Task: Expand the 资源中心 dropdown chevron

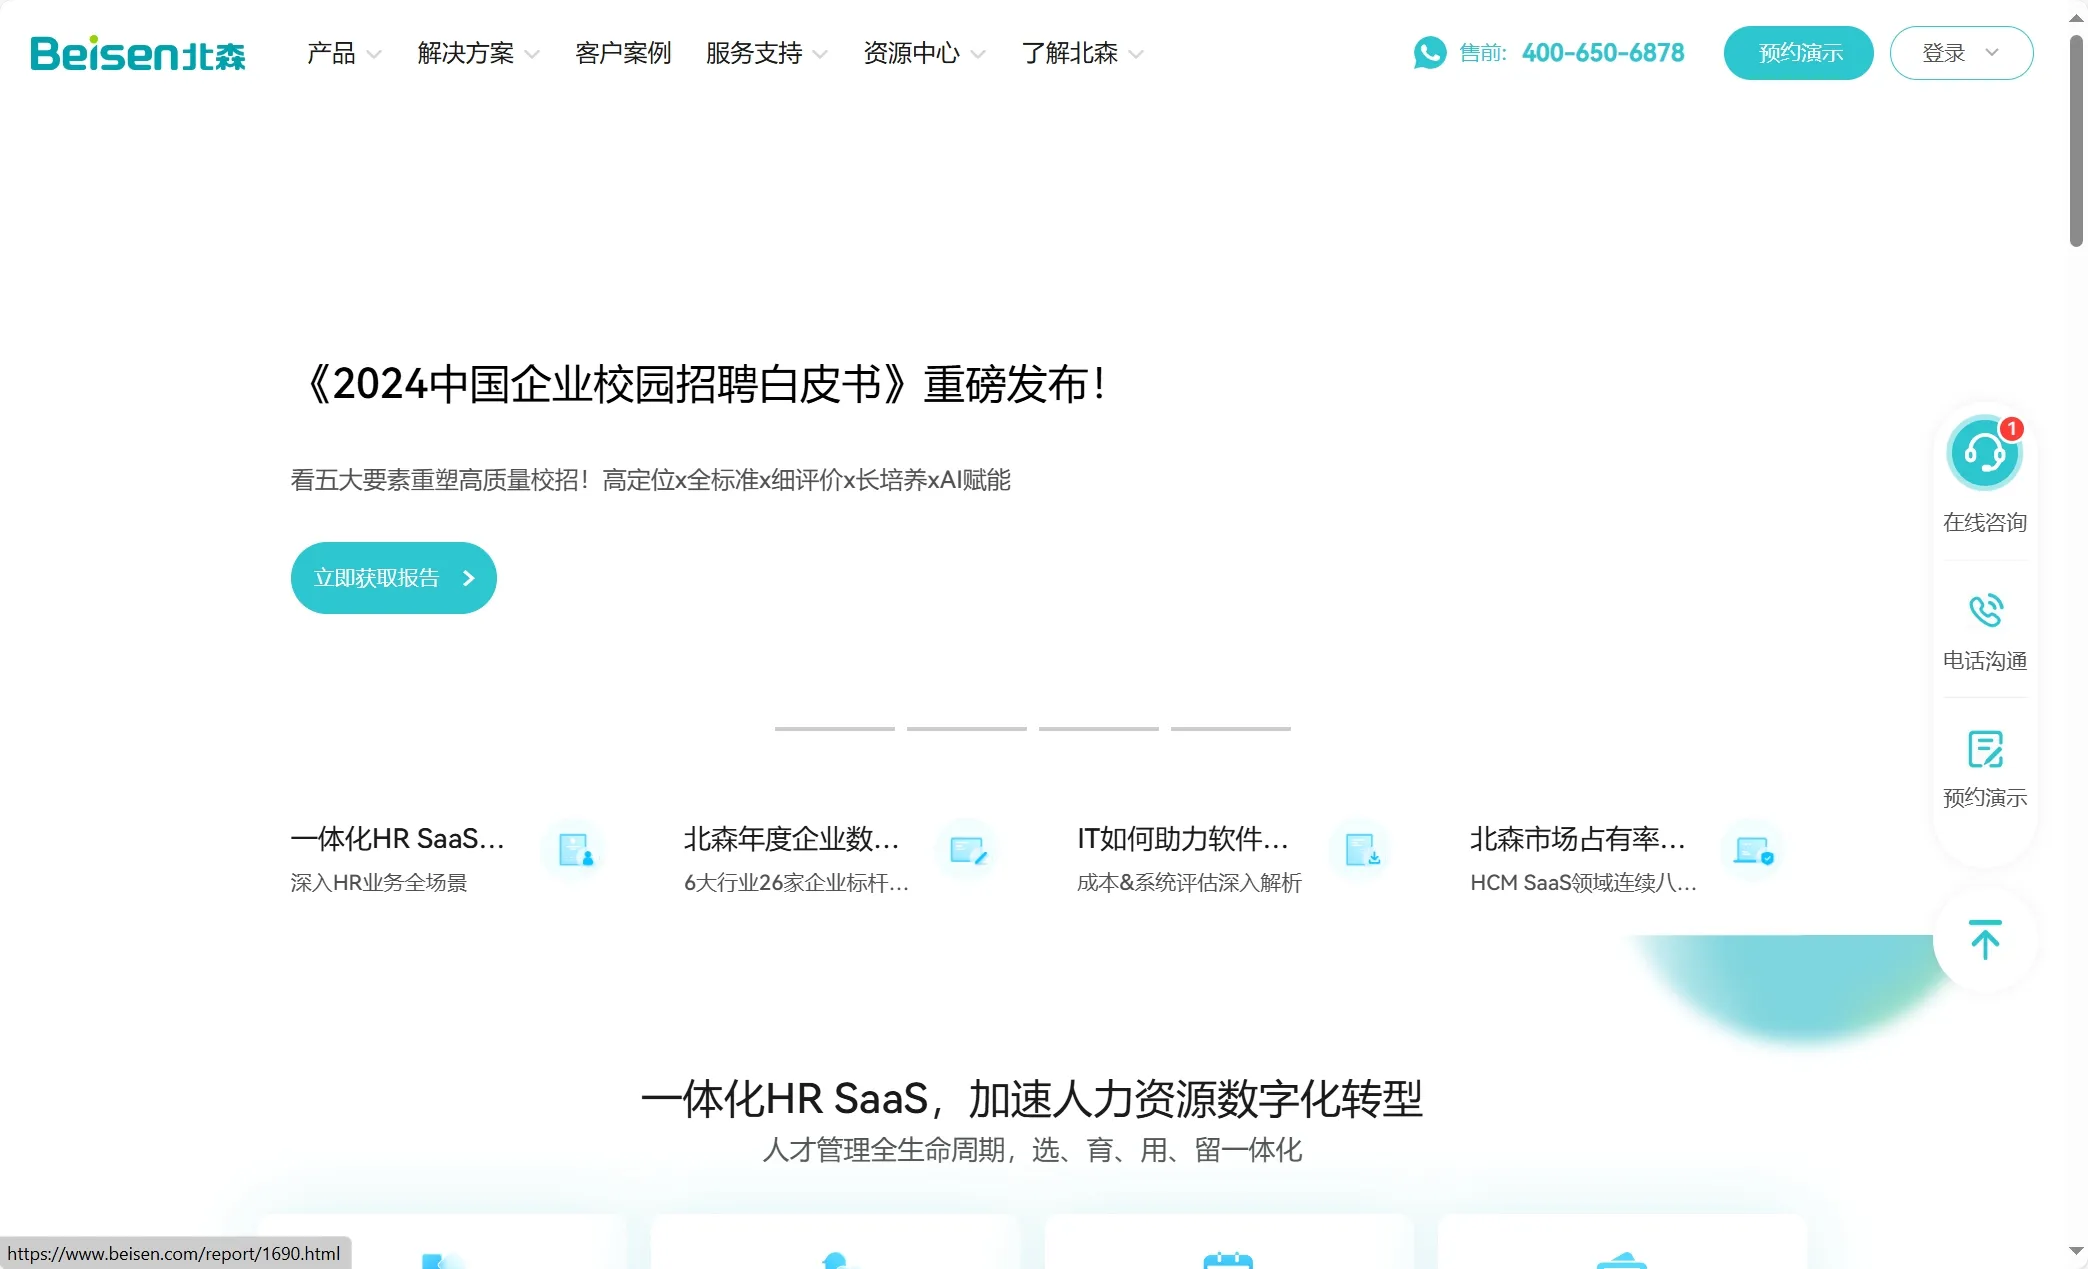Action: (x=978, y=54)
